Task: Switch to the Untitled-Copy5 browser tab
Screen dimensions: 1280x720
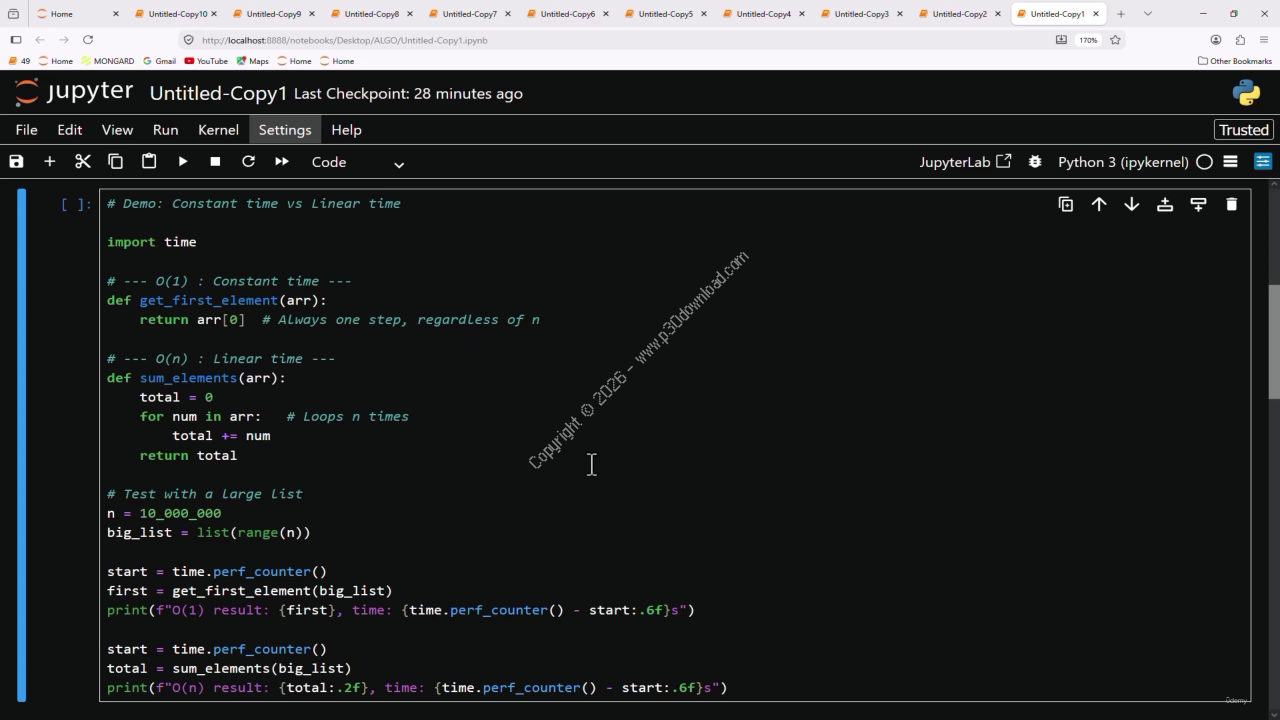Action: pos(665,14)
